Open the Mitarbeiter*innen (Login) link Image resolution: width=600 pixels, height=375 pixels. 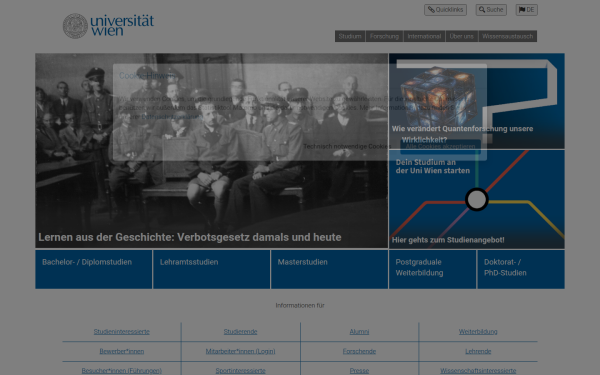[x=240, y=351]
